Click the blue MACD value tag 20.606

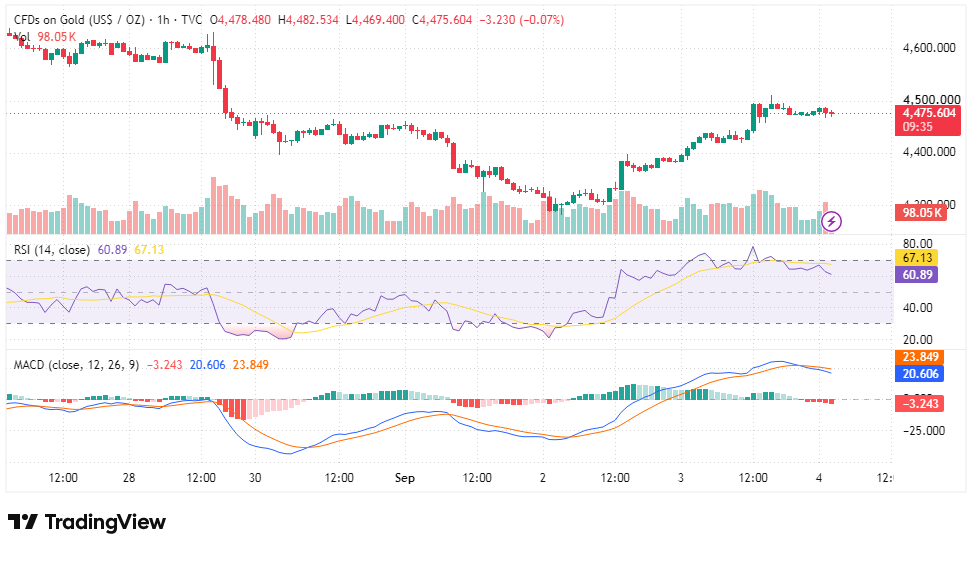coord(919,374)
